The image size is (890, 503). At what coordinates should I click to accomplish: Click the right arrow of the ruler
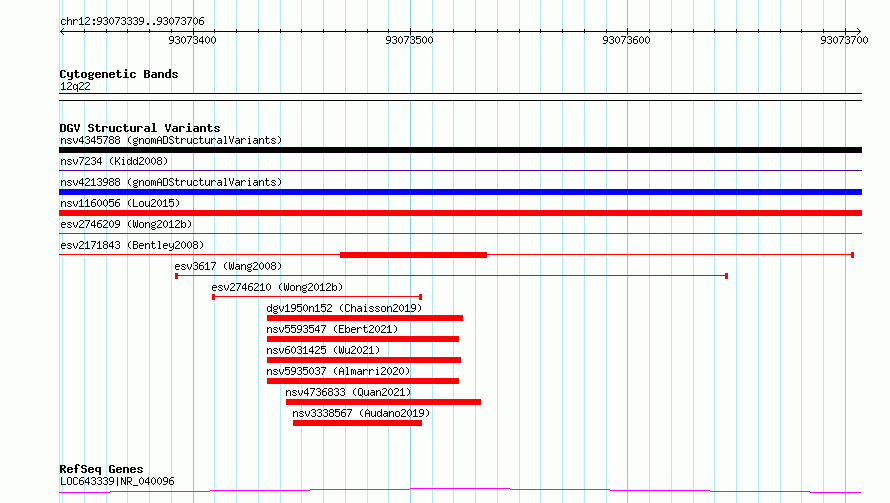click(x=859, y=31)
